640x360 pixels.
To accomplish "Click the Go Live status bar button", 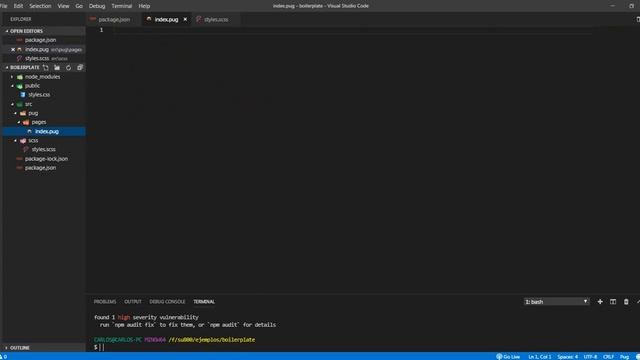I will (508, 357).
